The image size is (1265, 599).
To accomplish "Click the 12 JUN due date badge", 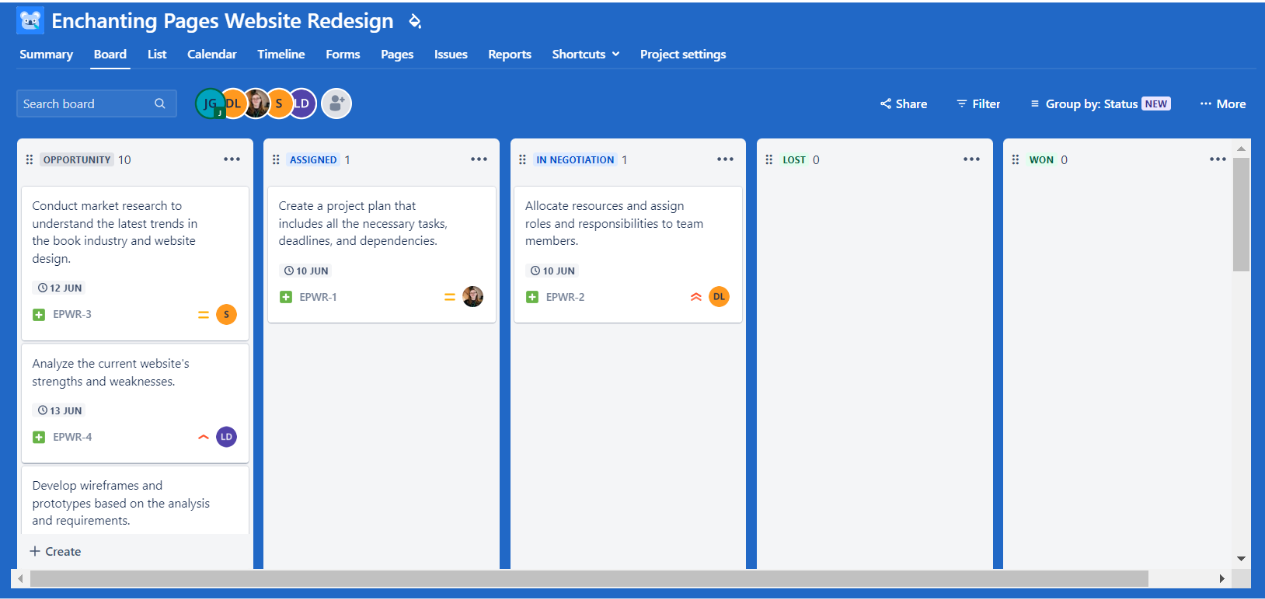I will [60, 288].
